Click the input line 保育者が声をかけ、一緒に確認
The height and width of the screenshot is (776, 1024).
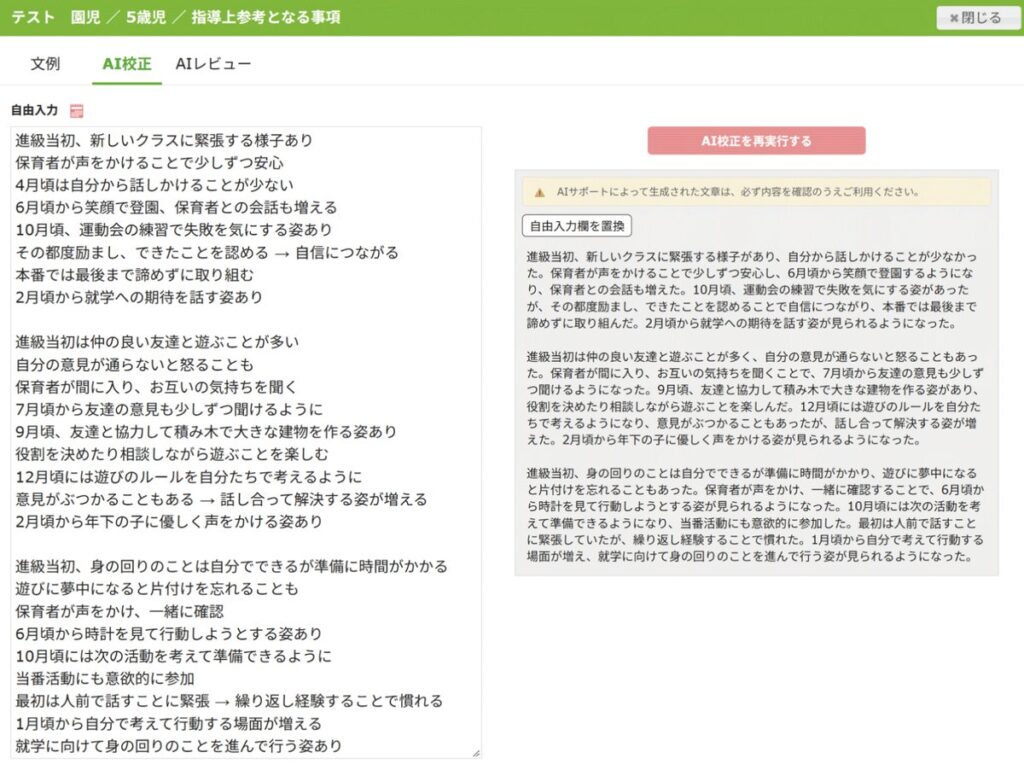point(120,611)
